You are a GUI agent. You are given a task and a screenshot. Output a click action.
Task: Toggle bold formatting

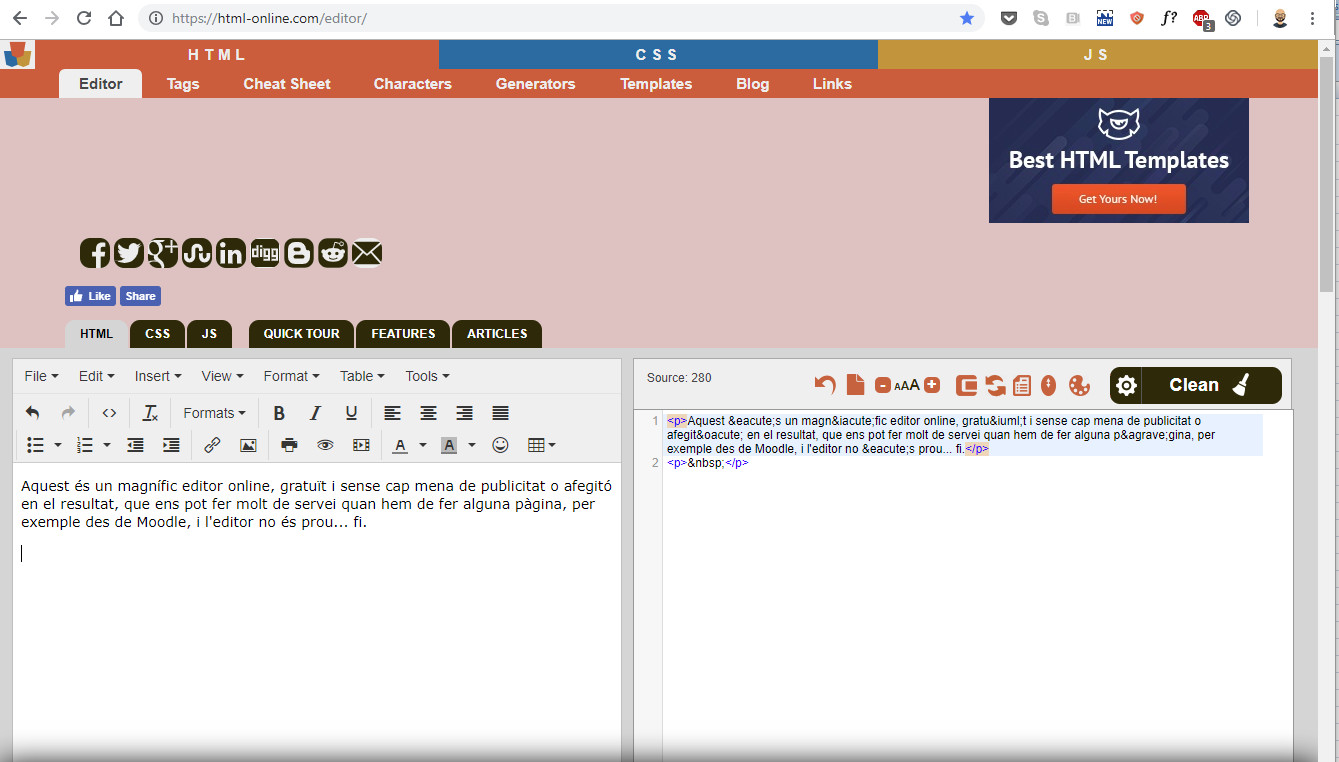coord(279,413)
